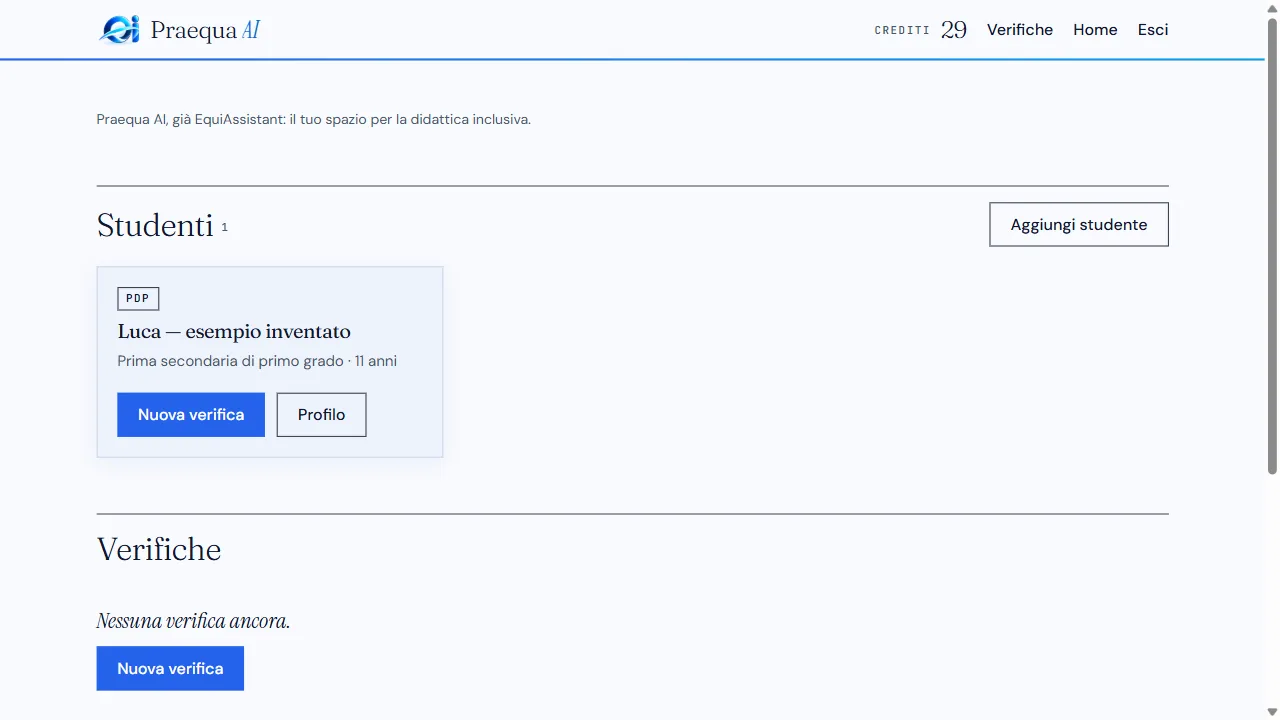Select the student name "Luca — esempio inventato"

[234, 332]
